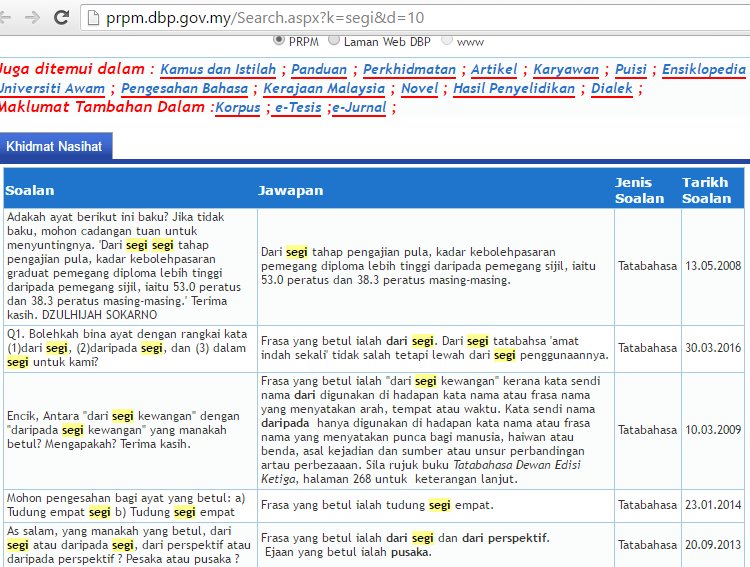Click the Tarikh Soalan column header

click(x=713, y=190)
